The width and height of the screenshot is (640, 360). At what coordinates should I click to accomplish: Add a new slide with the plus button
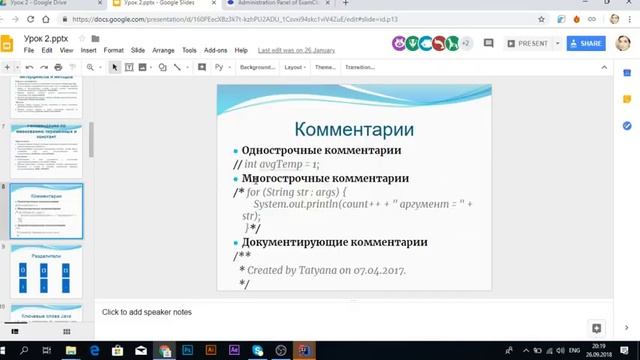(7, 67)
